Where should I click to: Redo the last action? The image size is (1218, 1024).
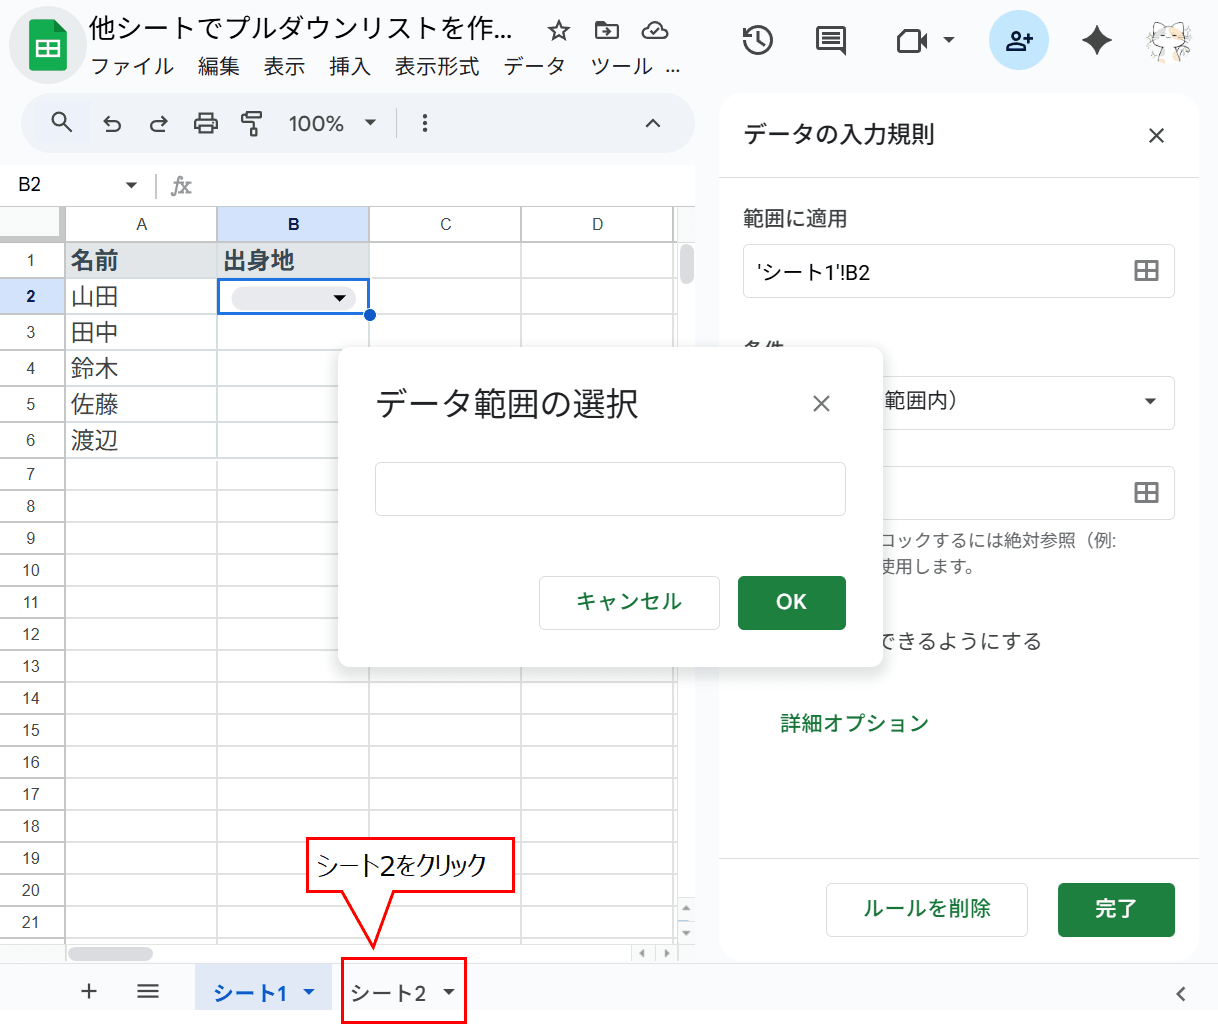point(158,123)
